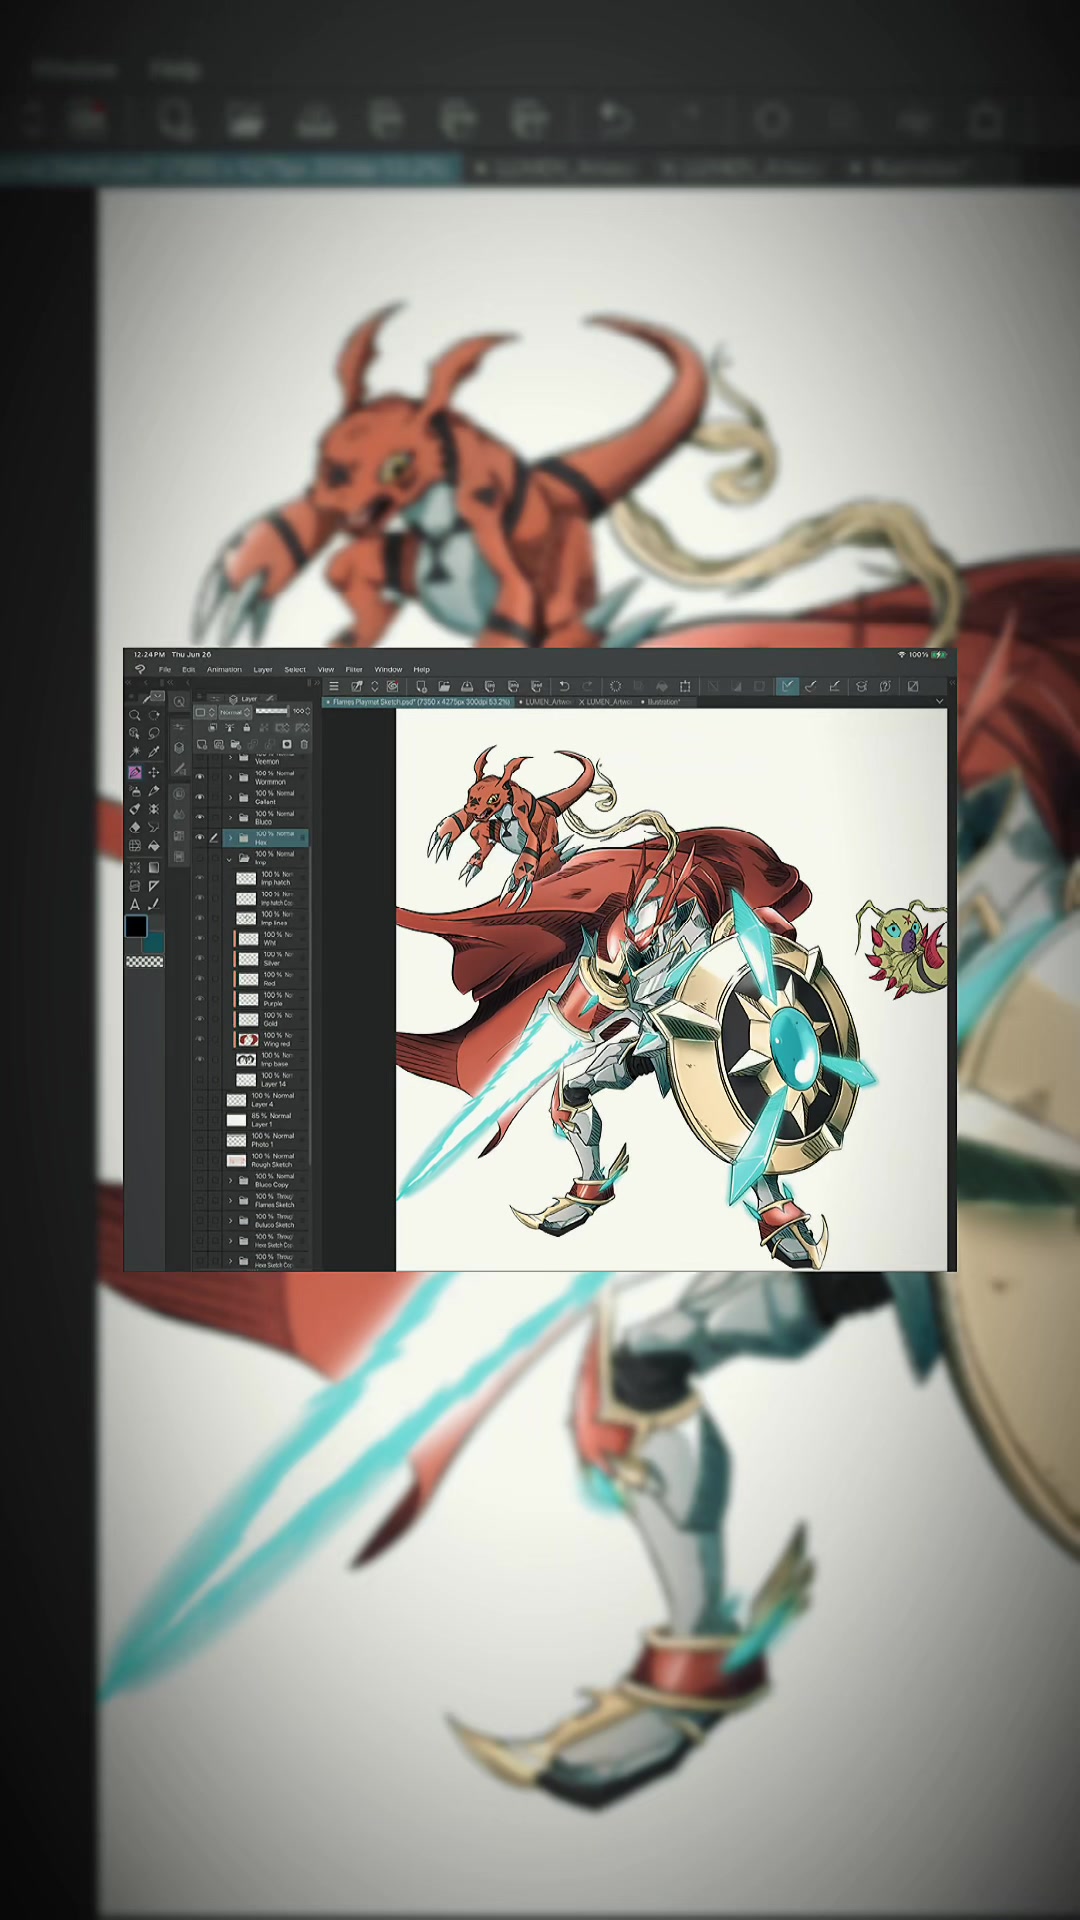The image size is (1080, 1920).
Task: Select the Auto select wand tool
Action: coord(134,752)
